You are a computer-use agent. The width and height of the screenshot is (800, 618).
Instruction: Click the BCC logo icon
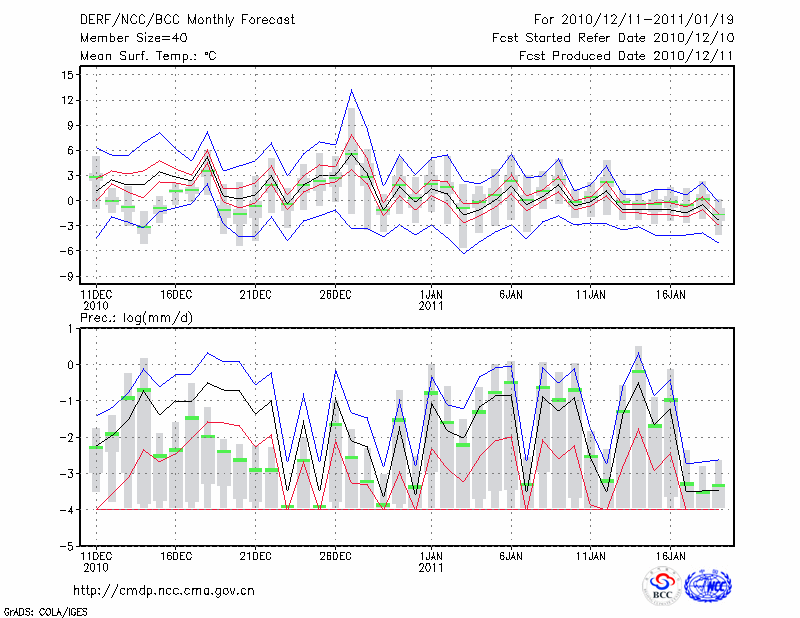[x=662, y=586]
